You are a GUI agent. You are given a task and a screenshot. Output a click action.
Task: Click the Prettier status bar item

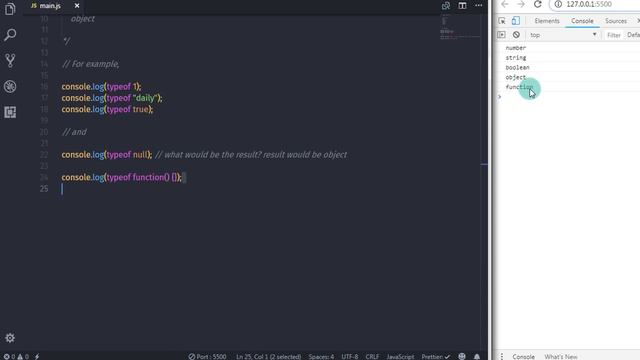coord(436,356)
